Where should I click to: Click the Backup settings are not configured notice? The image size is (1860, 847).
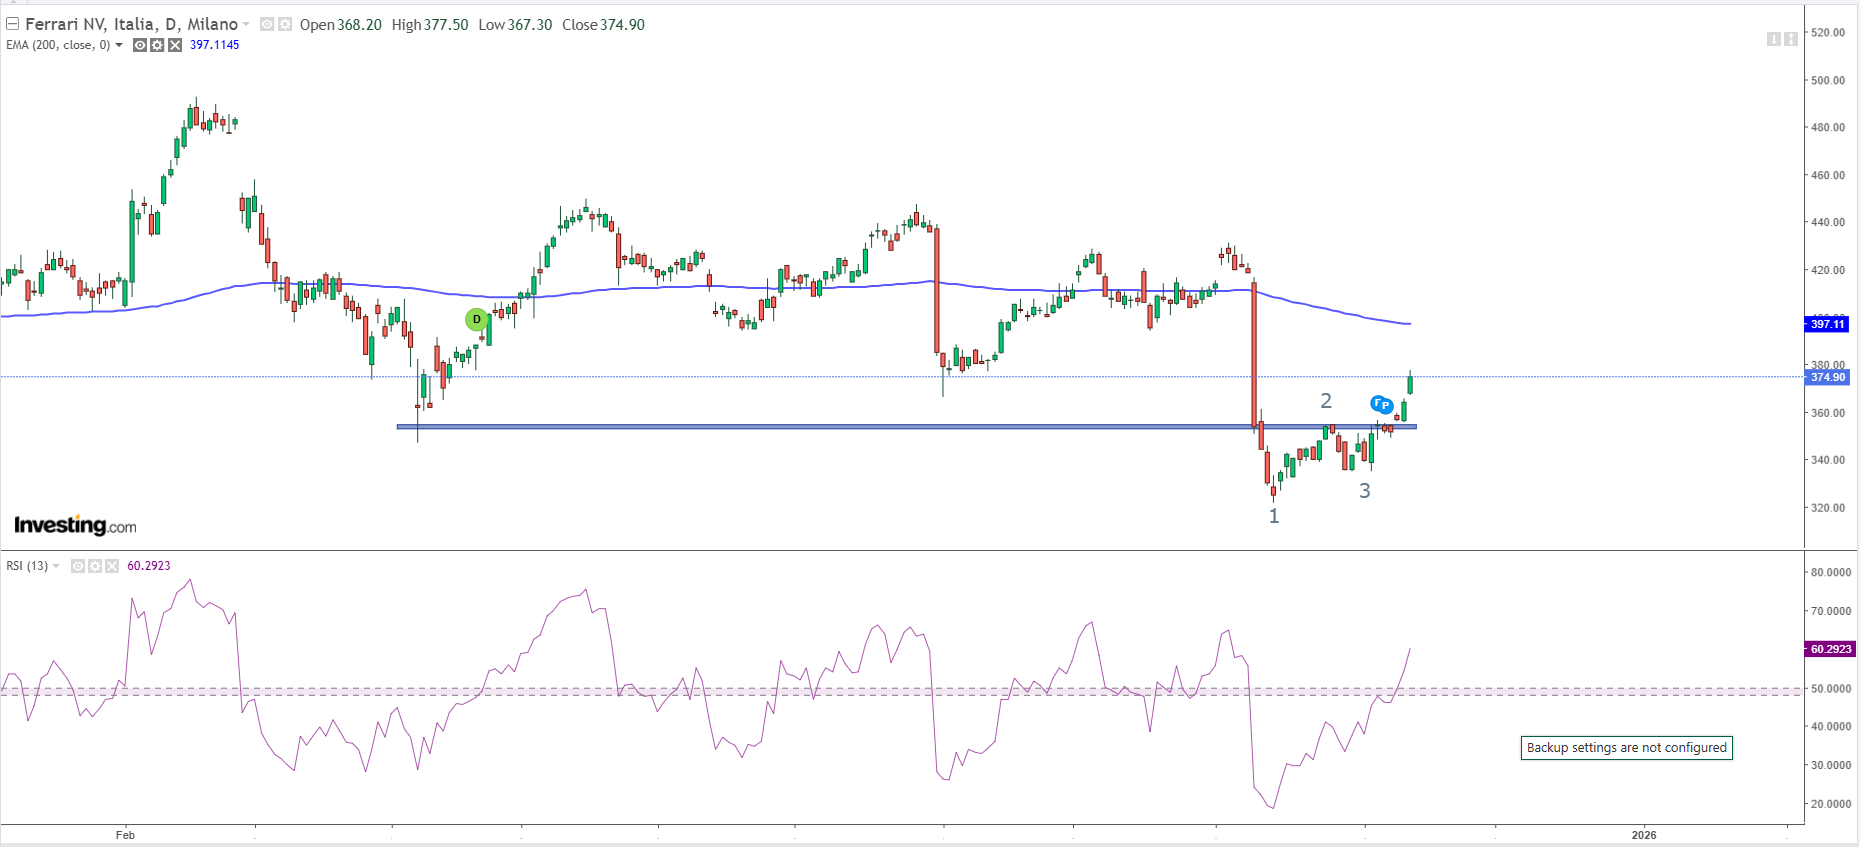click(1626, 748)
